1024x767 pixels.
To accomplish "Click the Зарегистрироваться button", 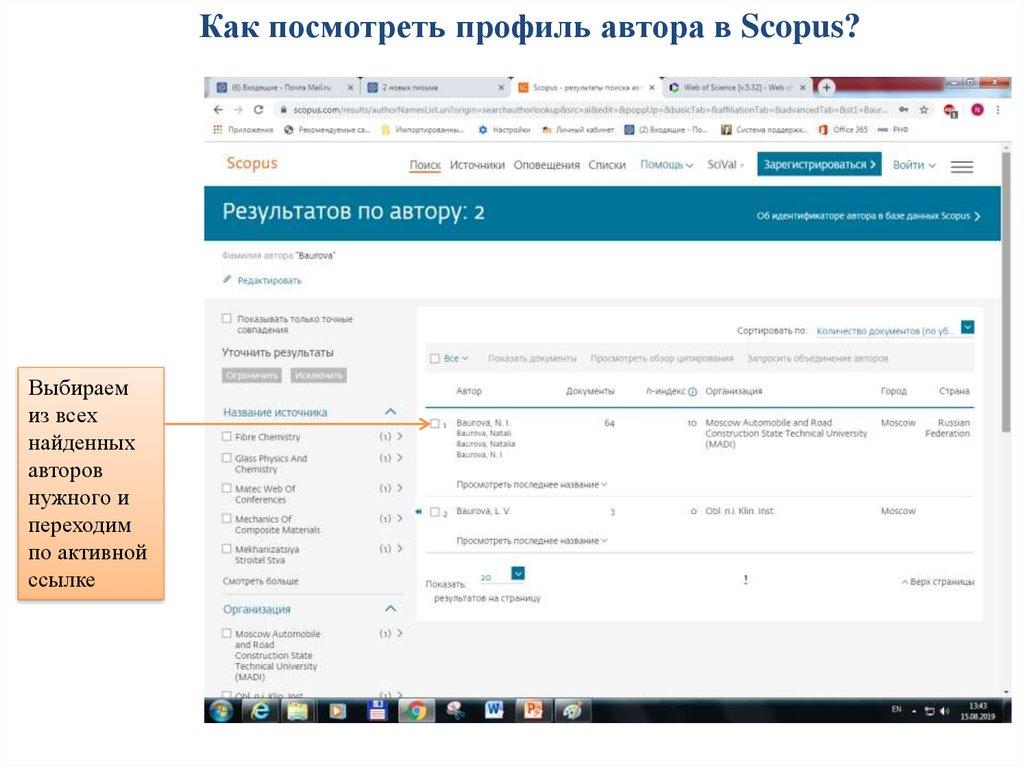I will [x=818, y=165].
